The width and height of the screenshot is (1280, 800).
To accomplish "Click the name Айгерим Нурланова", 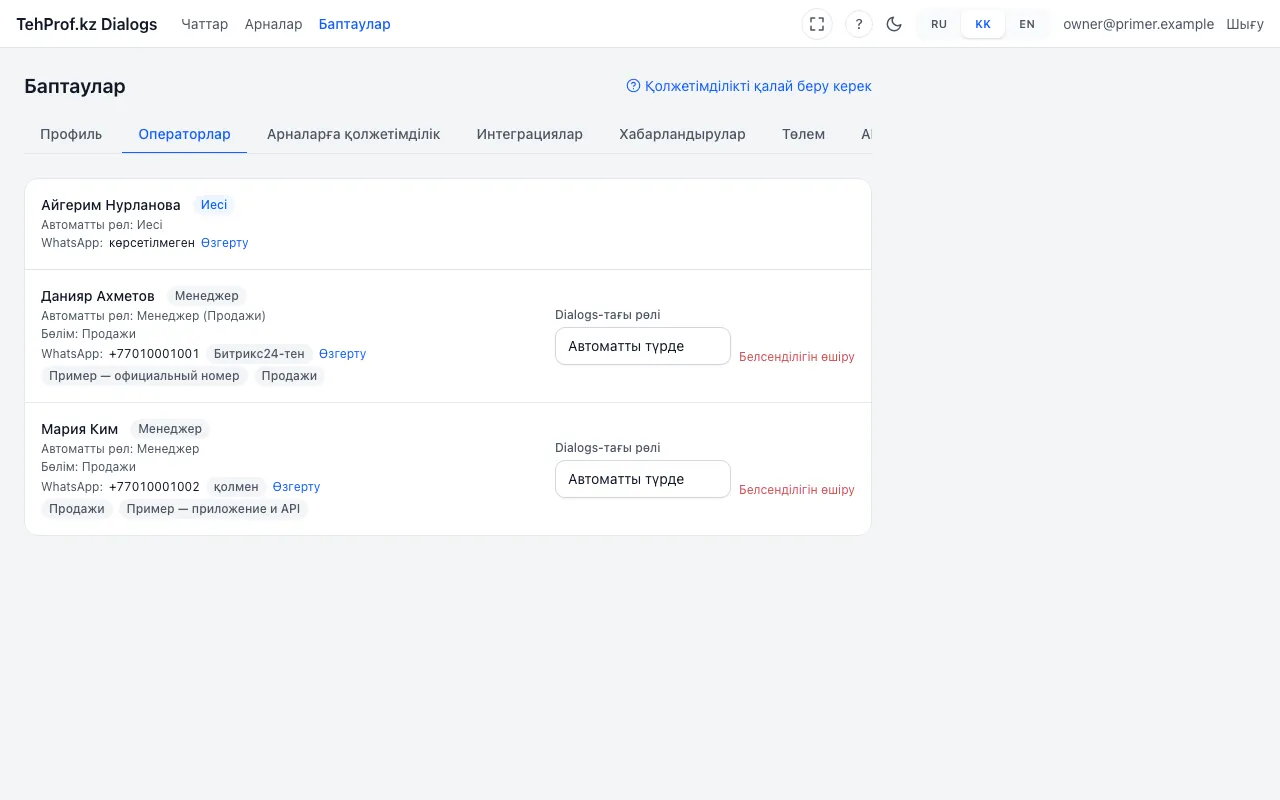I will [111, 205].
